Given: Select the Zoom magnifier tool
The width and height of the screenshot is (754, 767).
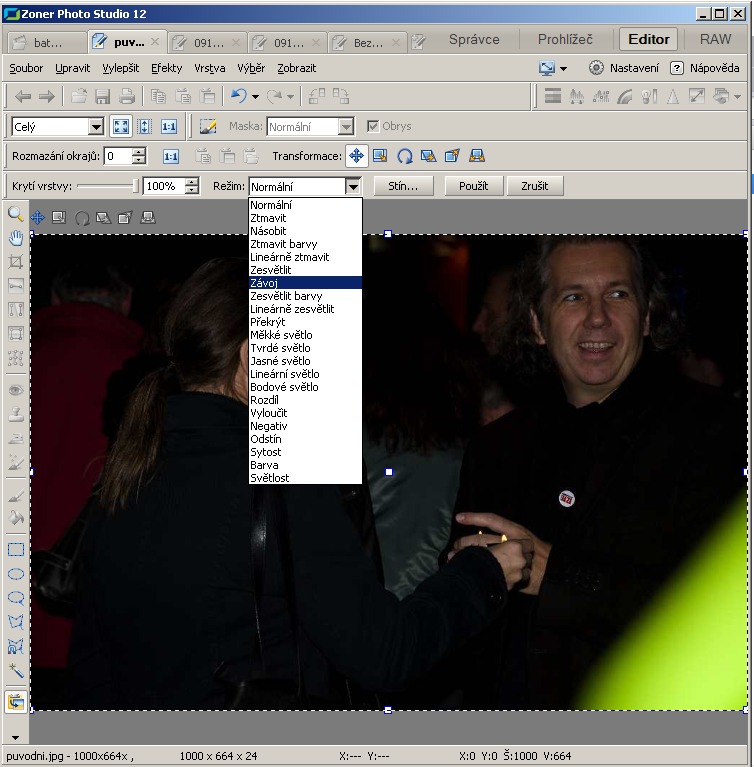Looking at the screenshot, I should [x=15, y=214].
